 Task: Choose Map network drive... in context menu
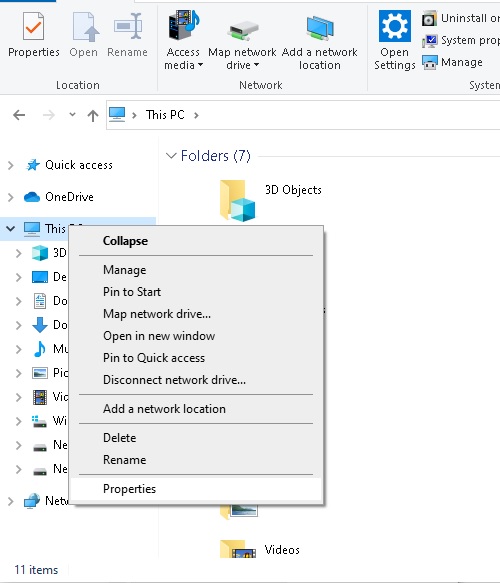(196, 314)
